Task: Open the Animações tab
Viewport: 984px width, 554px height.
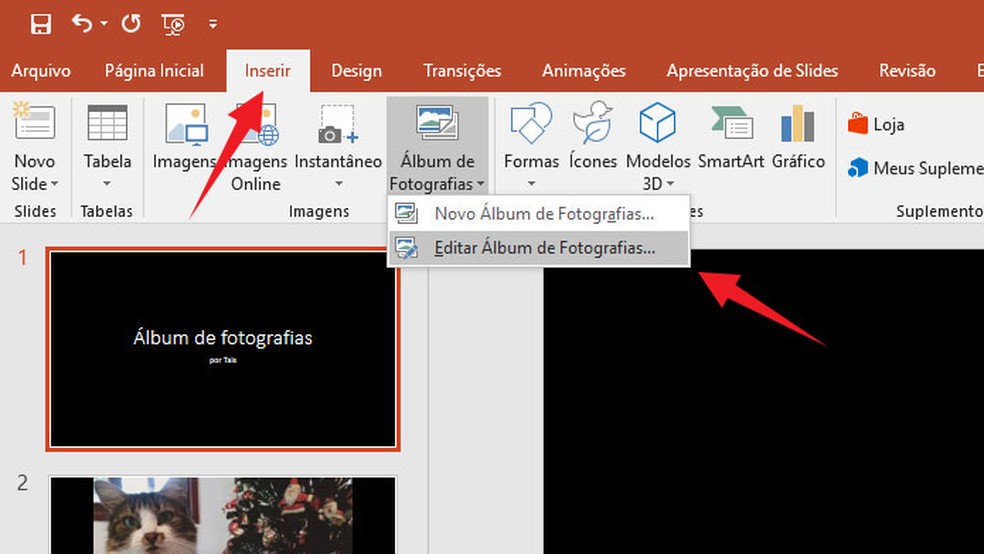Action: tap(584, 71)
